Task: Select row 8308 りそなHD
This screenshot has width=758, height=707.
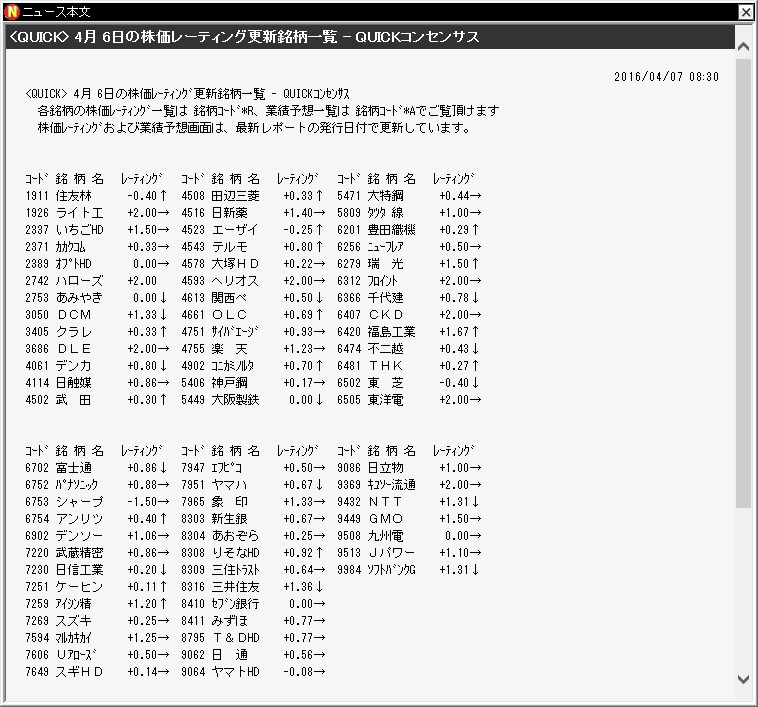Action: click(x=253, y=552)
